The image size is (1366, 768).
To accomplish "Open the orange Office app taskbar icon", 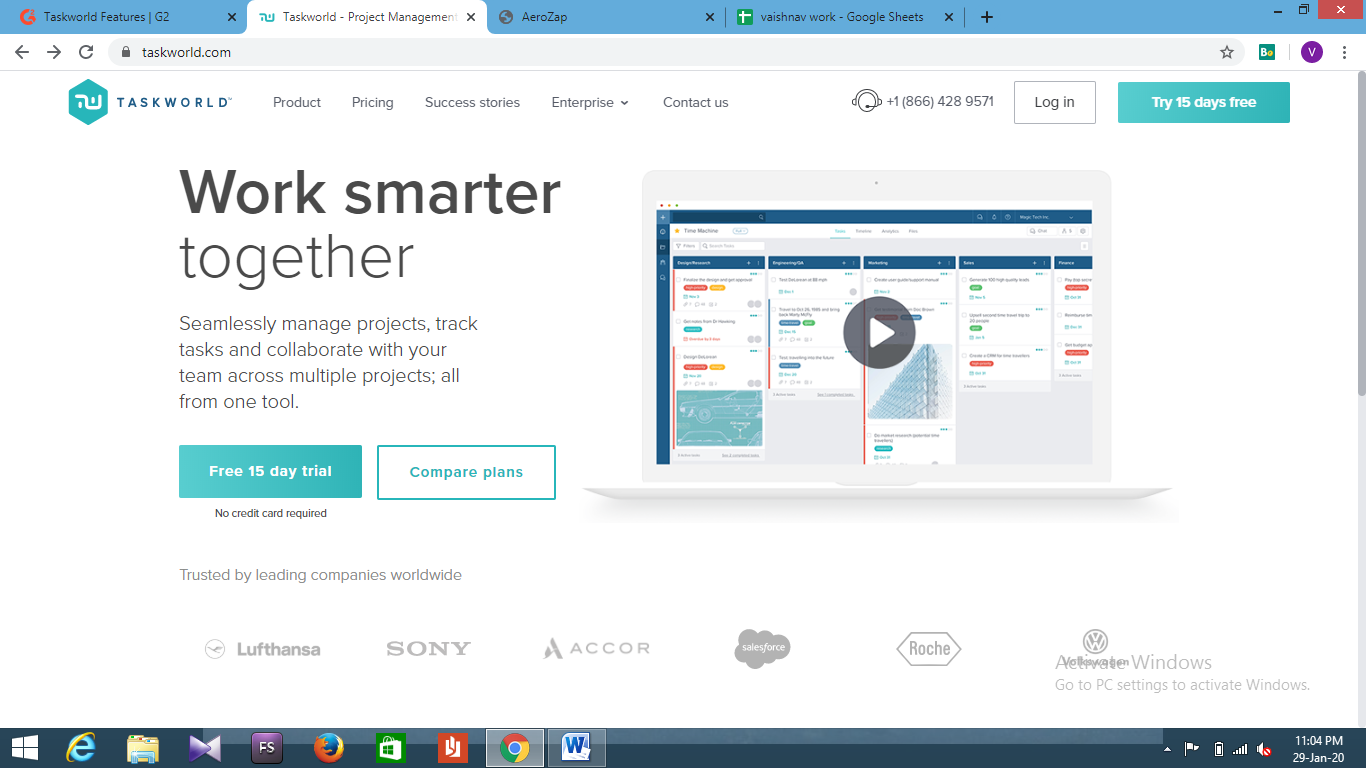I will click(x=453, y=748).
